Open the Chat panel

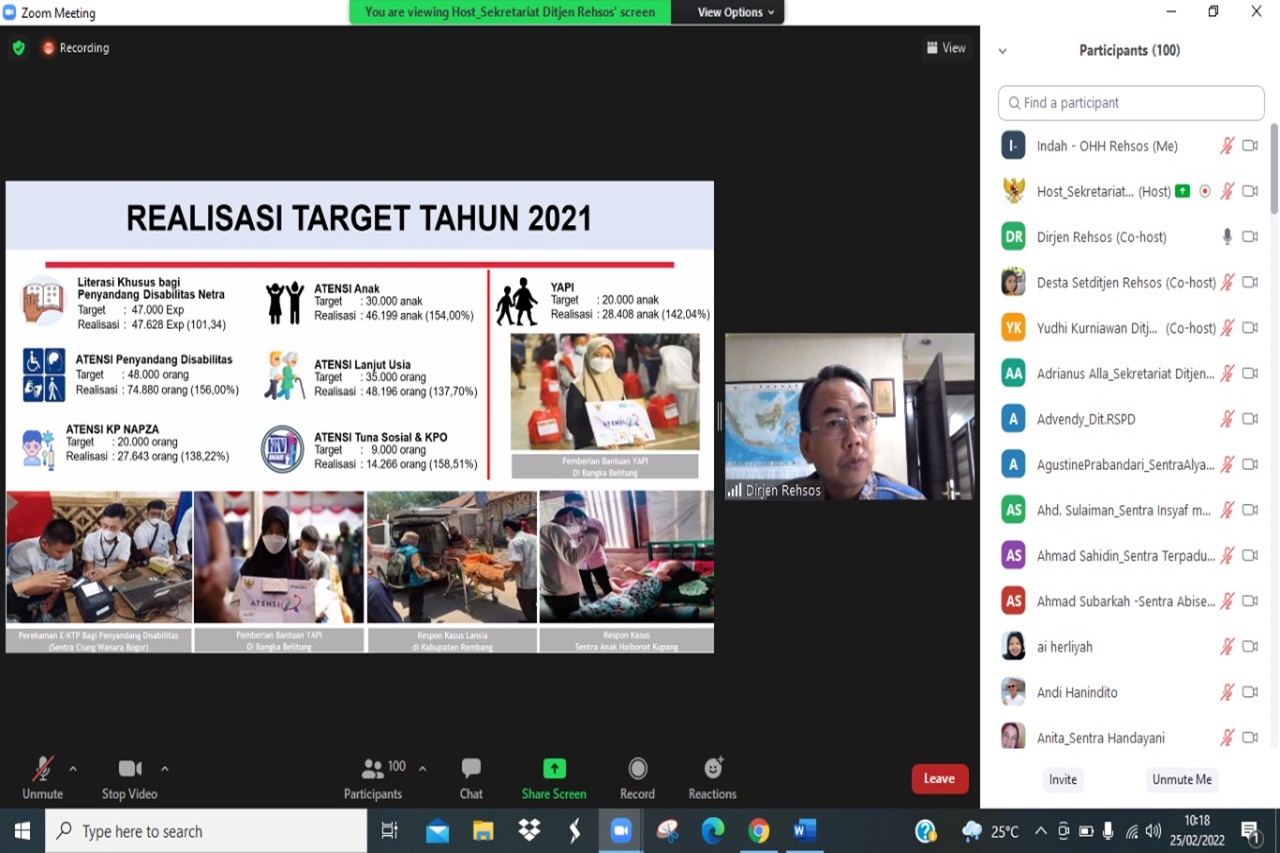coord(471,779)
